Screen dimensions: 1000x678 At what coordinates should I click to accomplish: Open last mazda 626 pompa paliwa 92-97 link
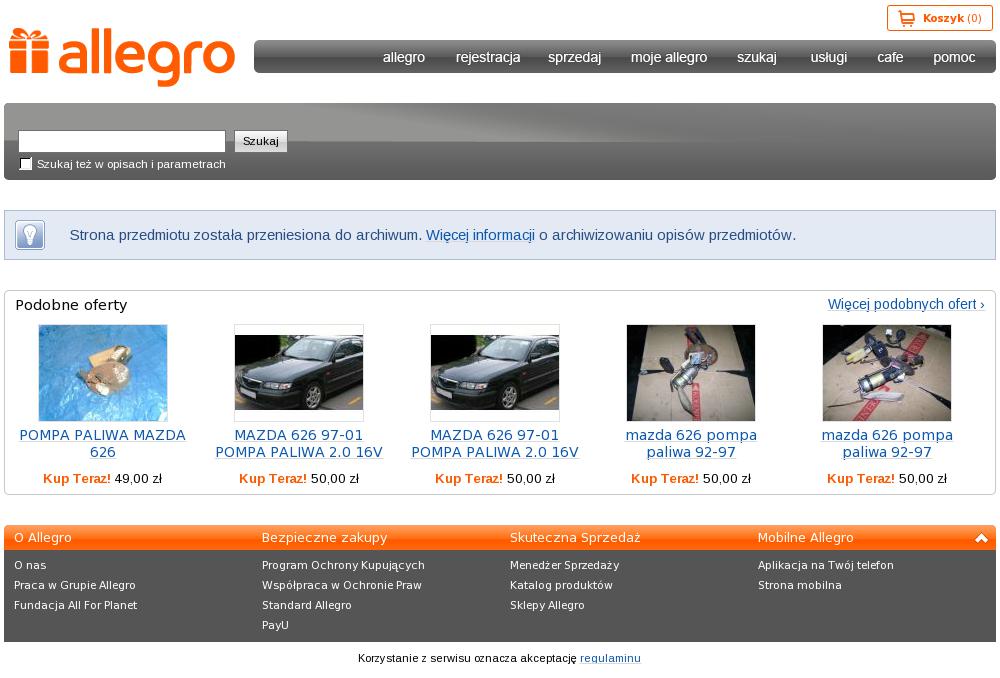point(886,444)
